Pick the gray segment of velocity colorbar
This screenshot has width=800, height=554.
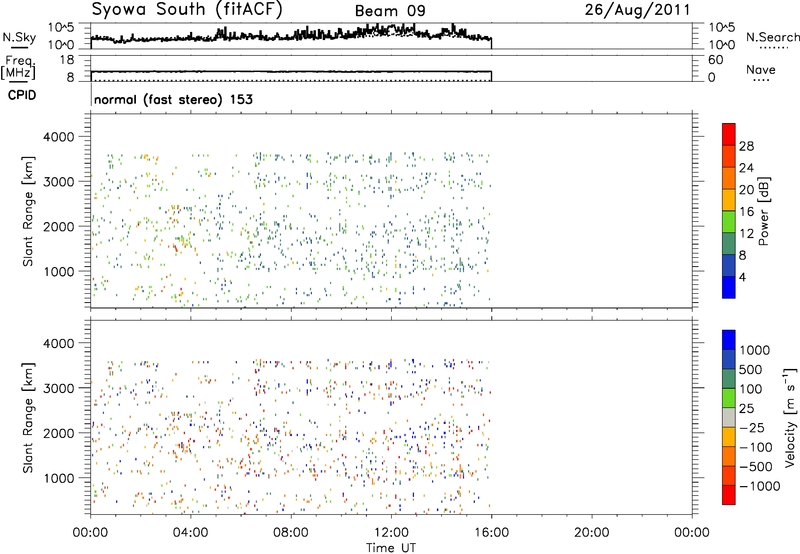(x=729, y=417)
